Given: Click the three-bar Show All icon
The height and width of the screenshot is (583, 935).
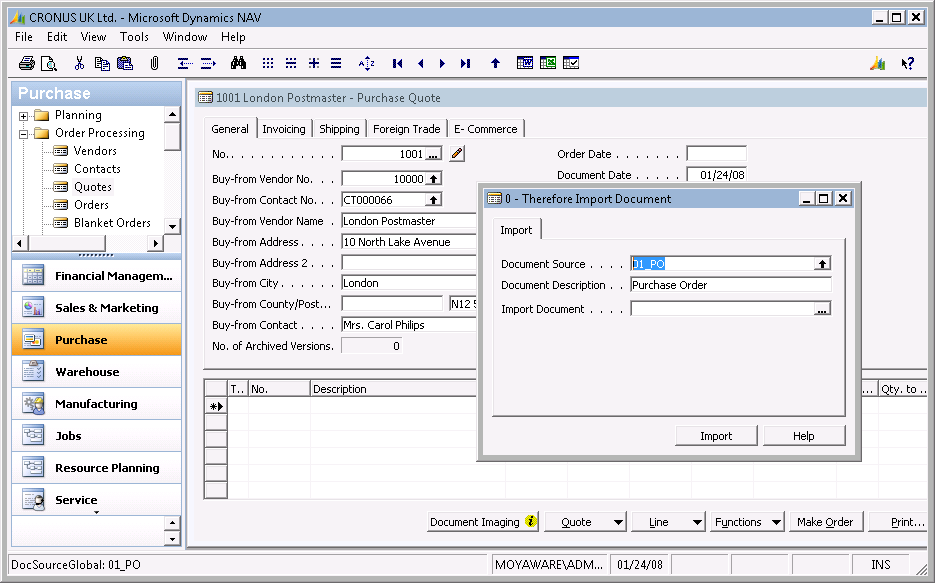Looking at the screenshot, I should point(336,63).
